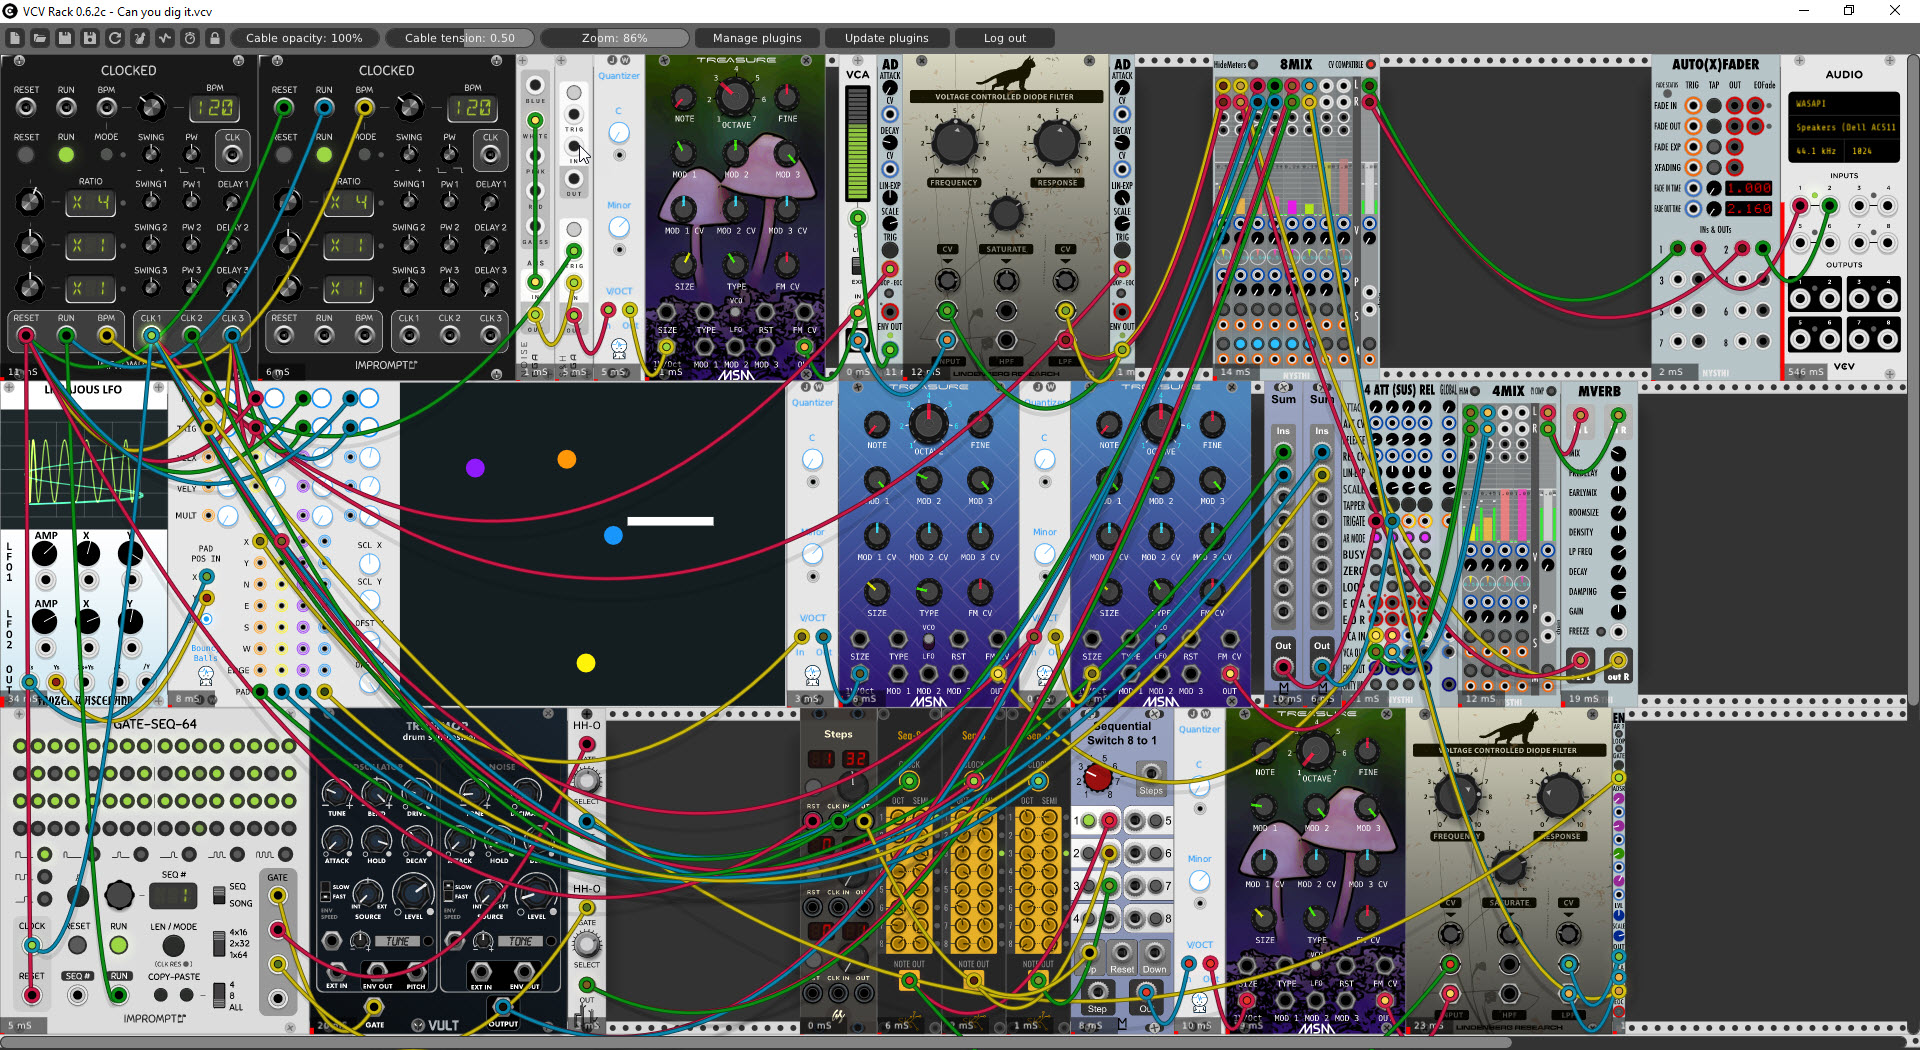The height and width of the screenshot is (1050, 1920).
Task: Flip the SEQ/SONG switch on GATE-SEQ-64
Action: [x=219, y=893]
